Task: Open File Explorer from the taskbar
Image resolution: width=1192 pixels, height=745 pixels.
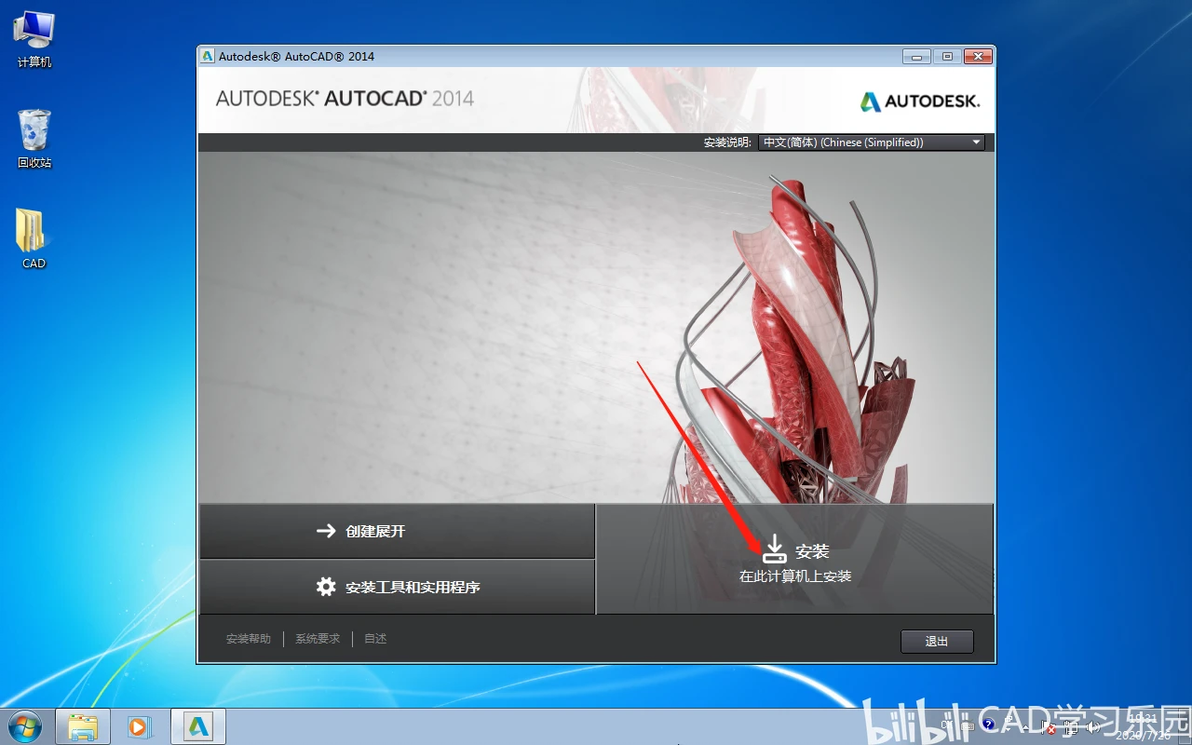Action: click(x=83, y=727)
